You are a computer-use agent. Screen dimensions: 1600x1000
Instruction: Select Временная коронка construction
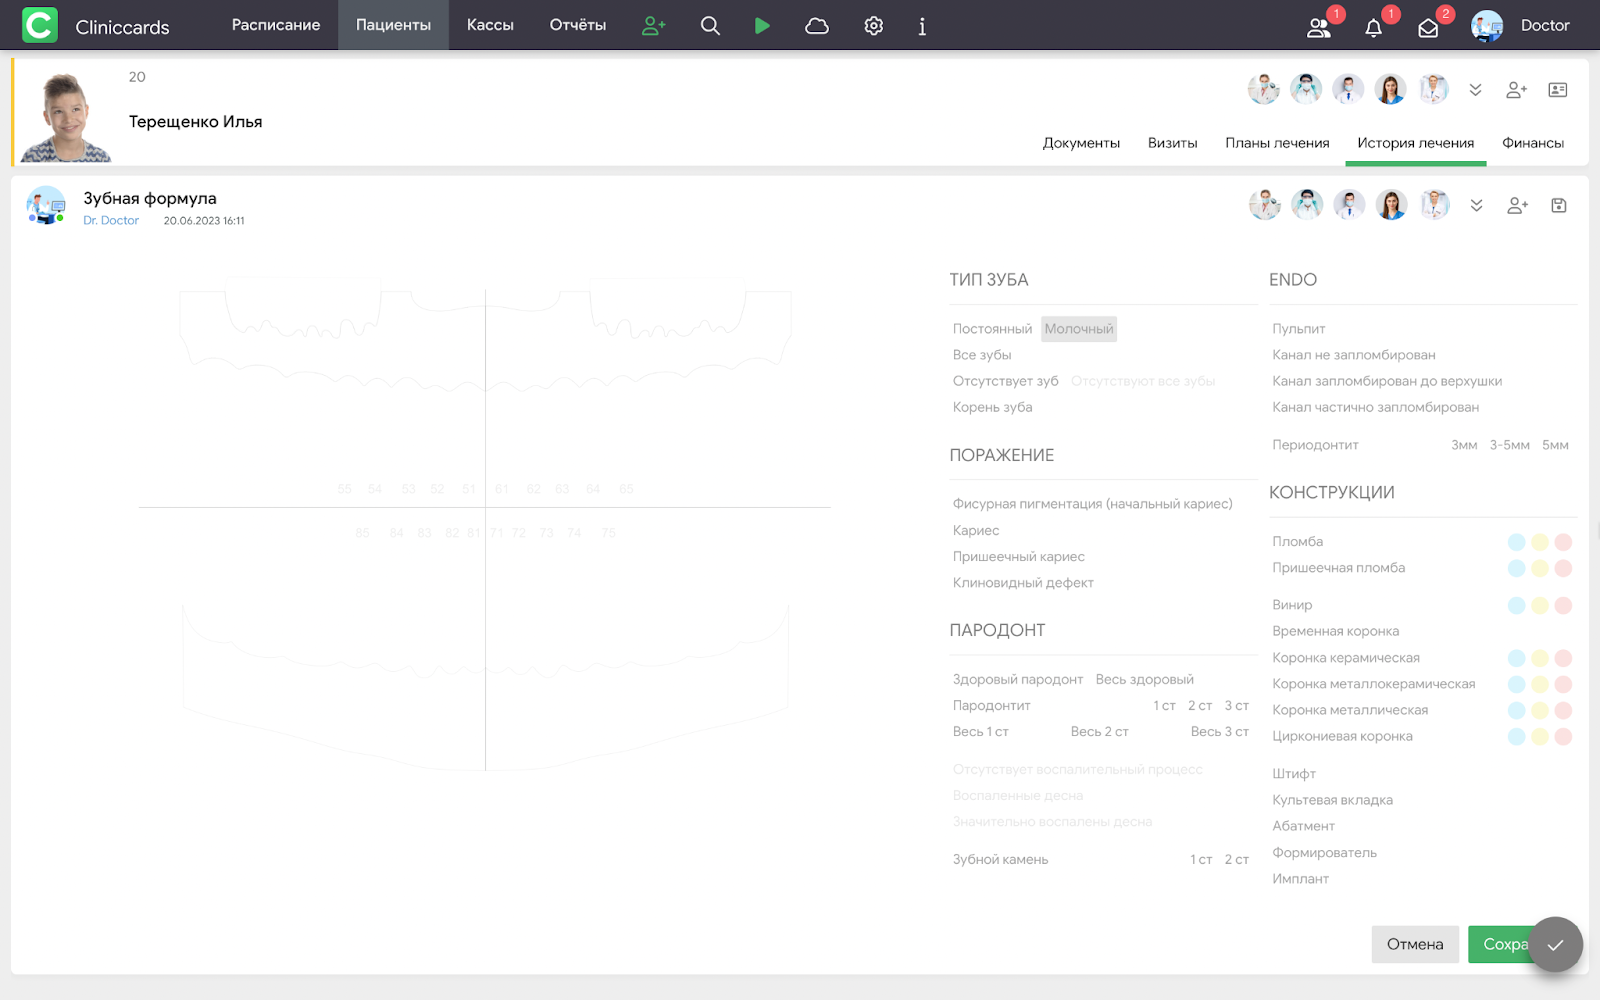point(1335,631)
